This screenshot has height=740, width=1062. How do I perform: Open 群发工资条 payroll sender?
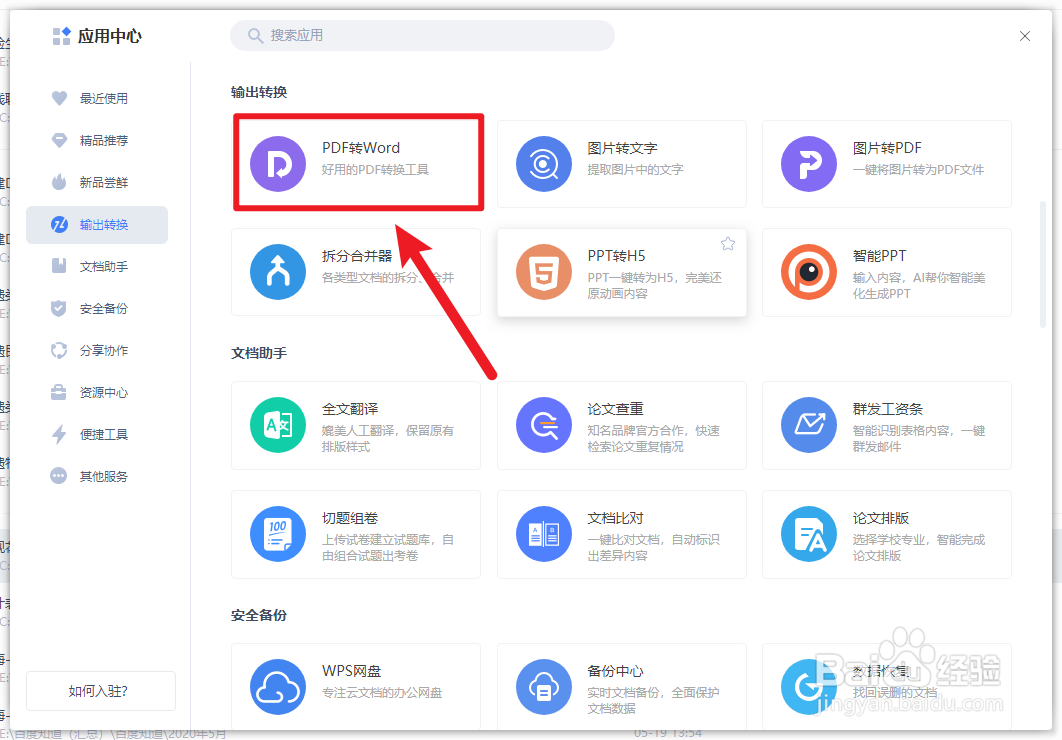886,425
